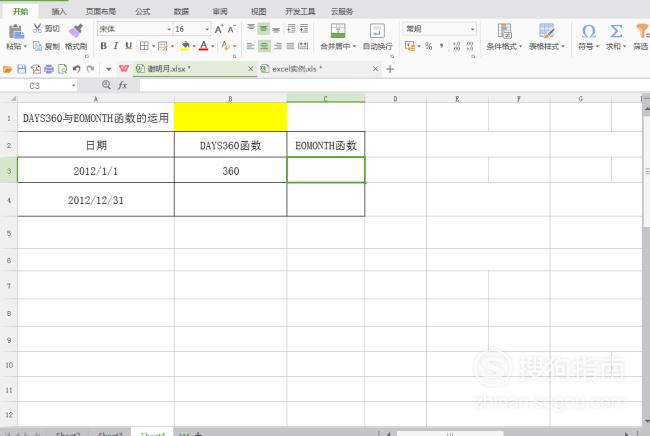650x436 pixels.
Task: Toggle center horizontal alignment
Action: click(x=264, y=46)
